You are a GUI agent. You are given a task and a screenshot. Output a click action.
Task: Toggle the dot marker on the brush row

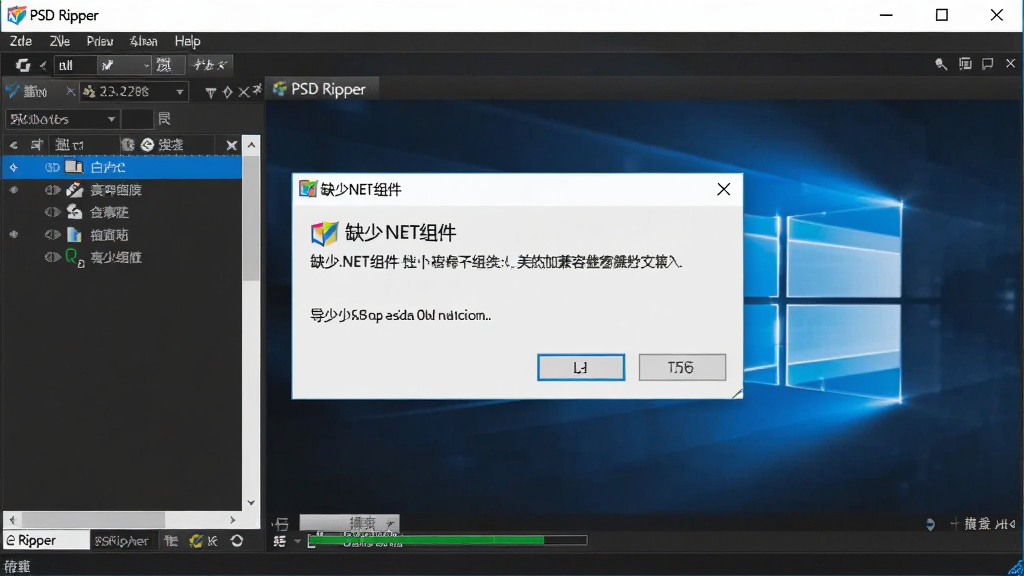14,190
